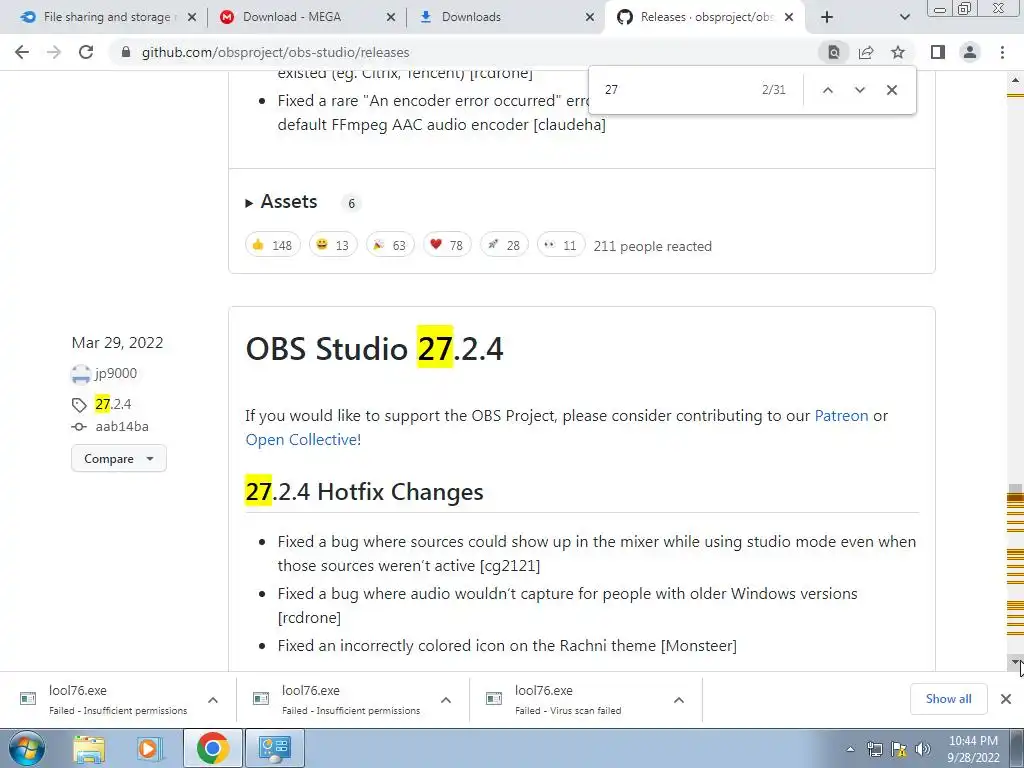Open Chrome three-dot menu
Viewport: 1024px width, 768px height.
(x=1002, y=52)
